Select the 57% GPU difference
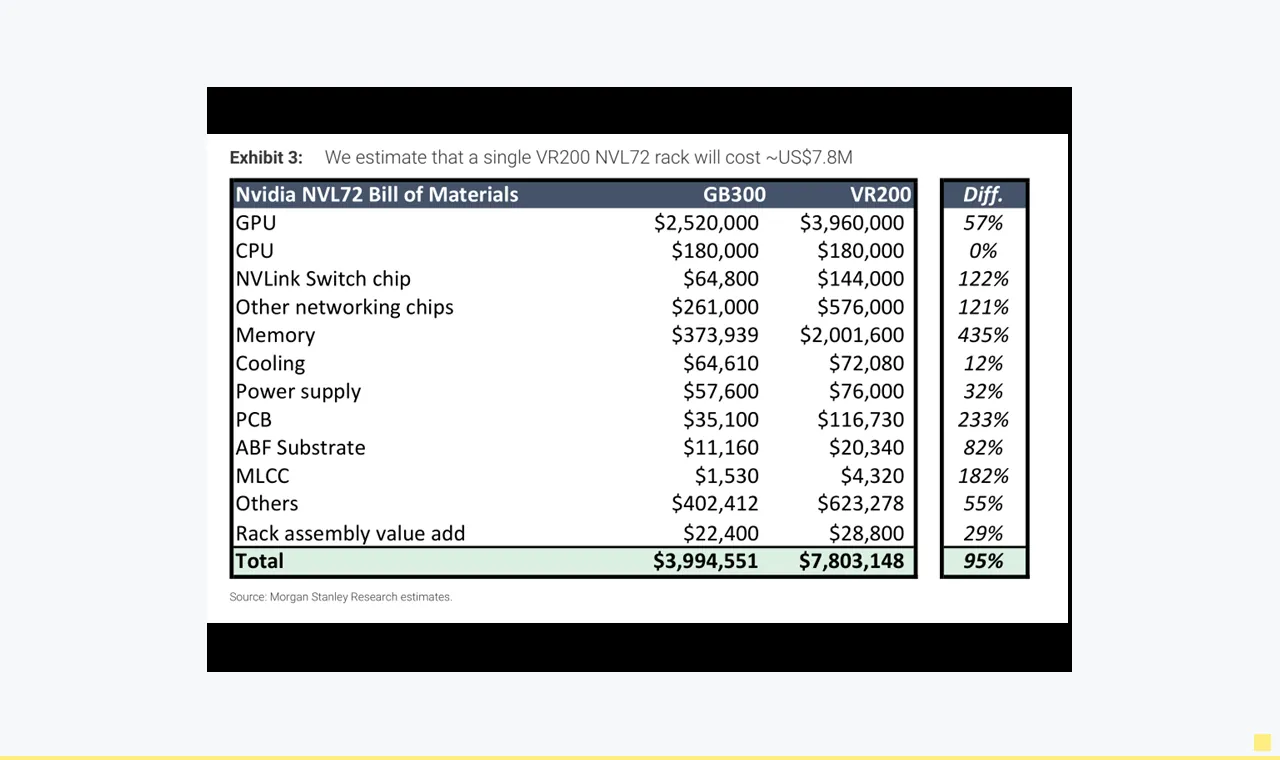This screenshot has height=760, width=1280. [983, 223]
